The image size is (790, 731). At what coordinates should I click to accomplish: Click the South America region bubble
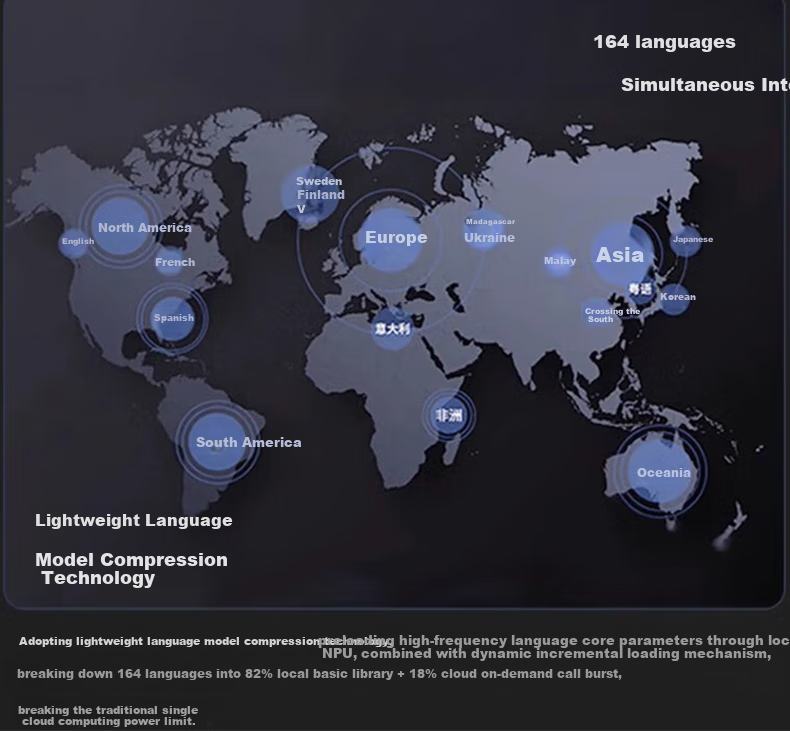pyautogui.click(x=218, y=442)
